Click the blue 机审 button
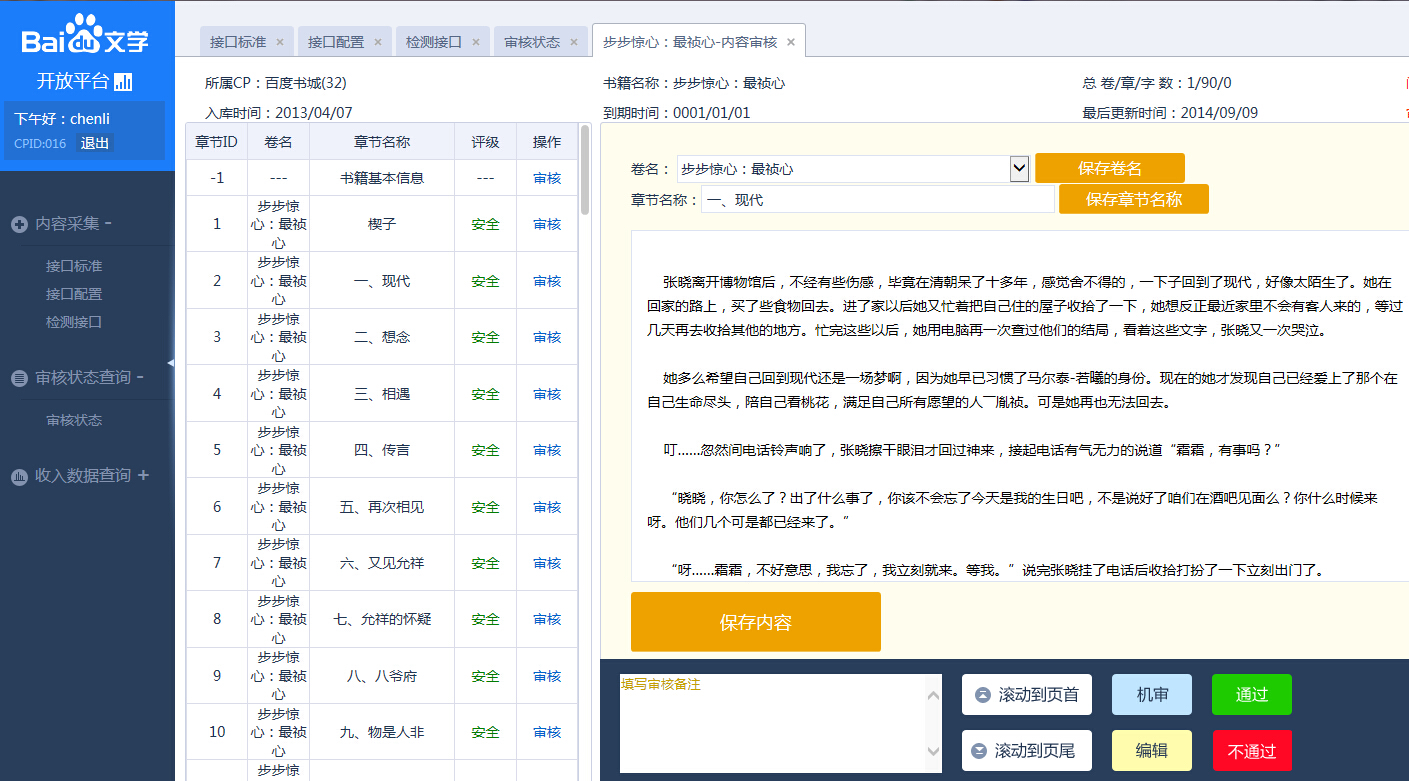 click(x=1152, y=695)
